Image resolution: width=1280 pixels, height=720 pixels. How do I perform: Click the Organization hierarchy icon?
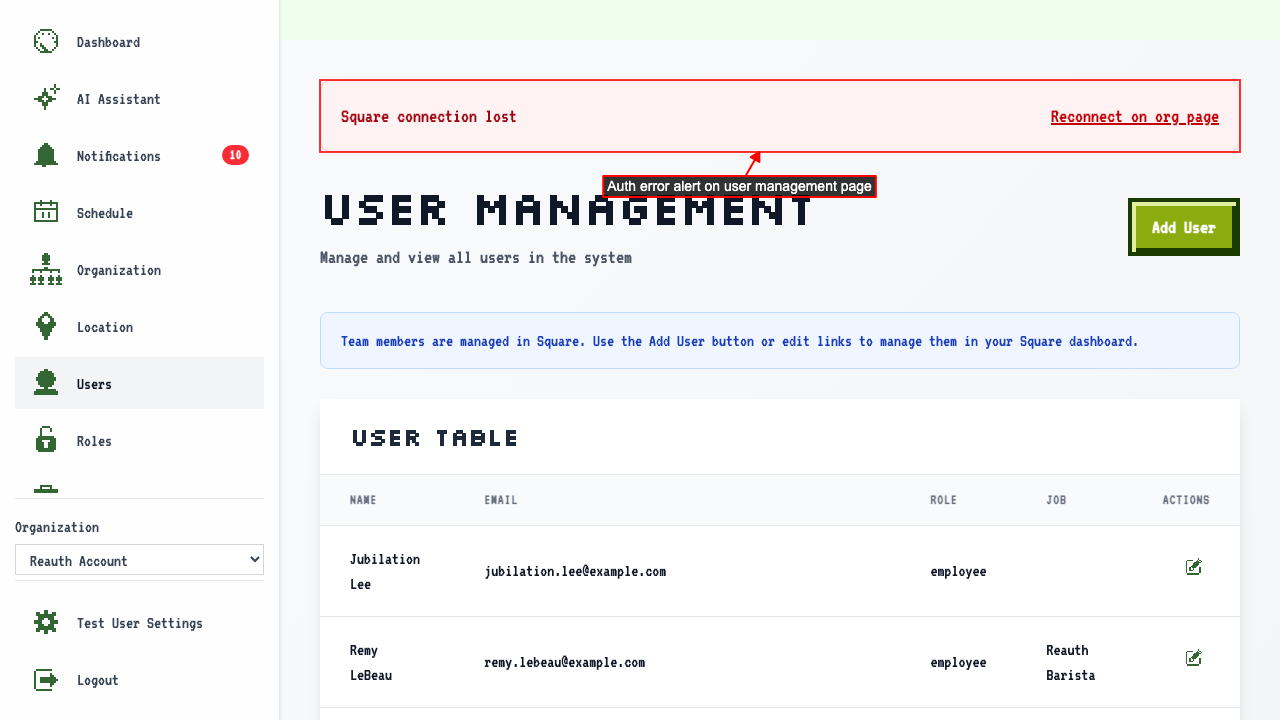coord(46,270)
